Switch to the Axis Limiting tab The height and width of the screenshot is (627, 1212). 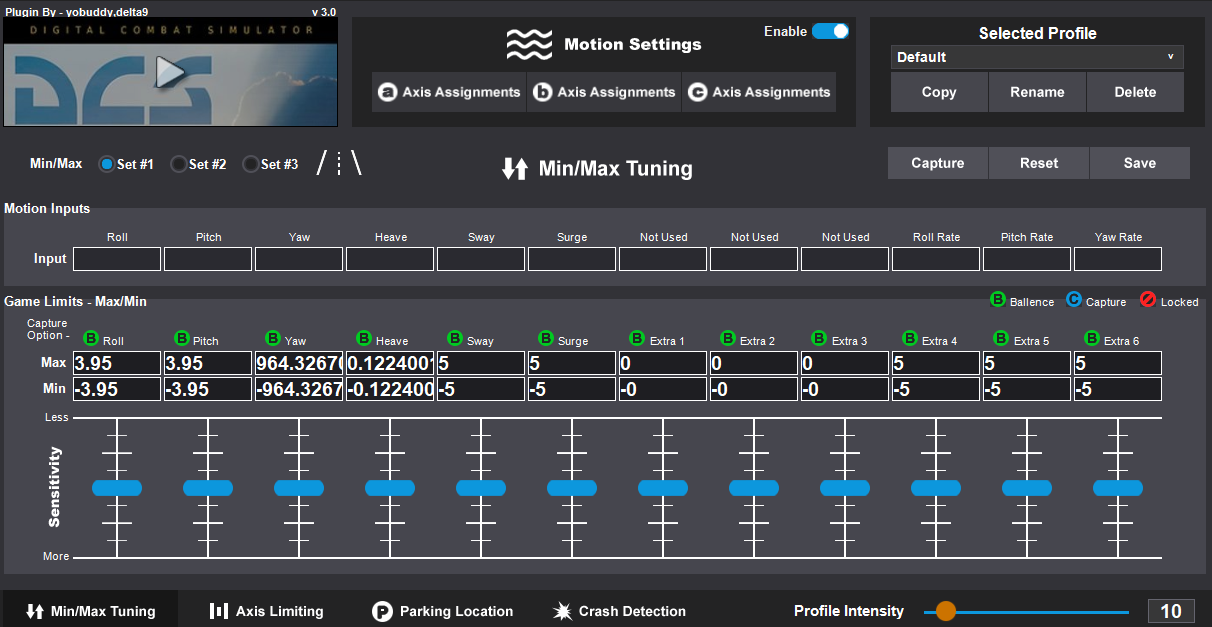point(266,611)
